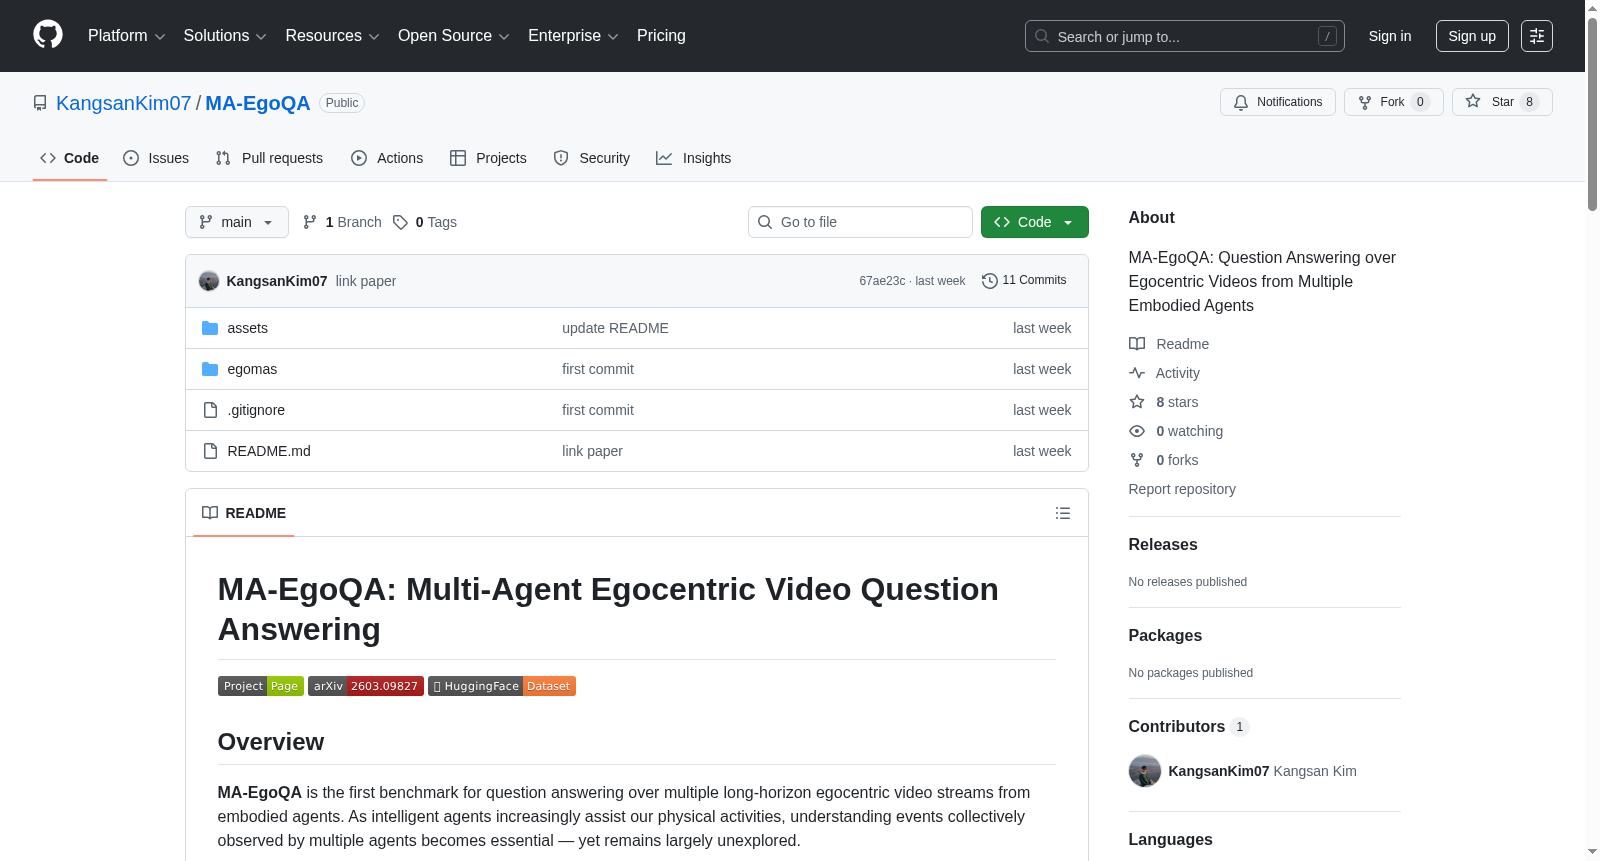Screen dimensions: 1600x861
Task: Open the assets folder name
Action: pyautogui.click(x=247, y=328)
